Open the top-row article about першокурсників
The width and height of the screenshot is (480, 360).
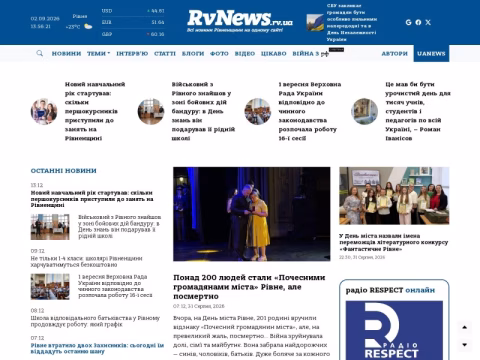pos(95,111)
